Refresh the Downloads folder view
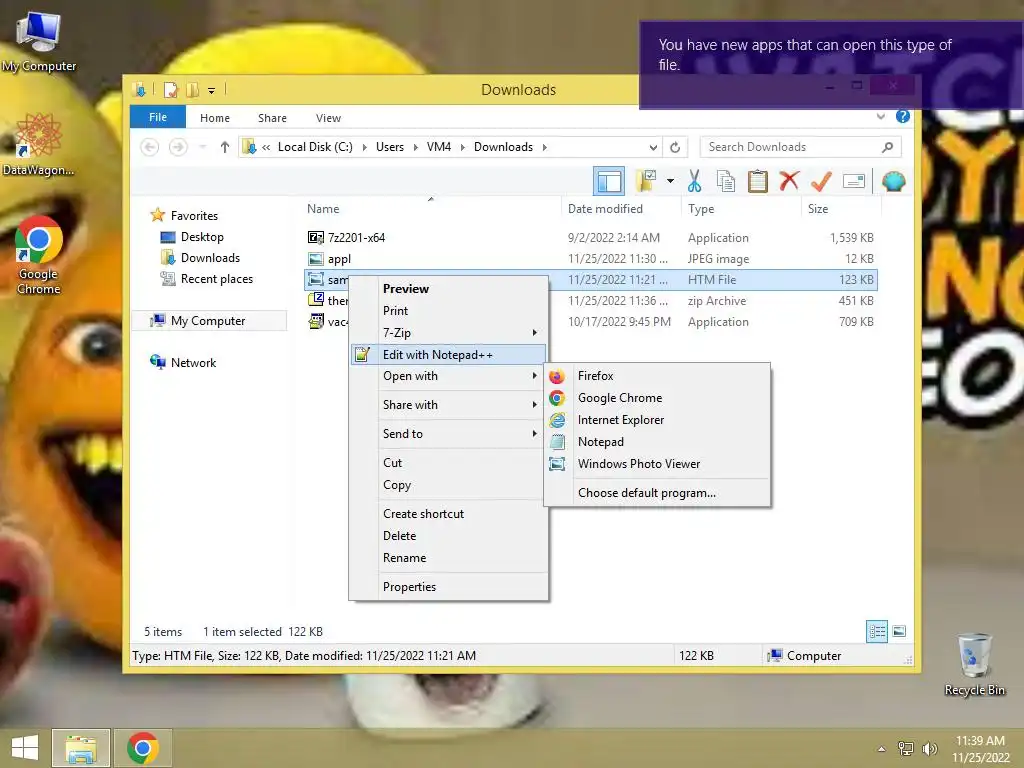 675,147
